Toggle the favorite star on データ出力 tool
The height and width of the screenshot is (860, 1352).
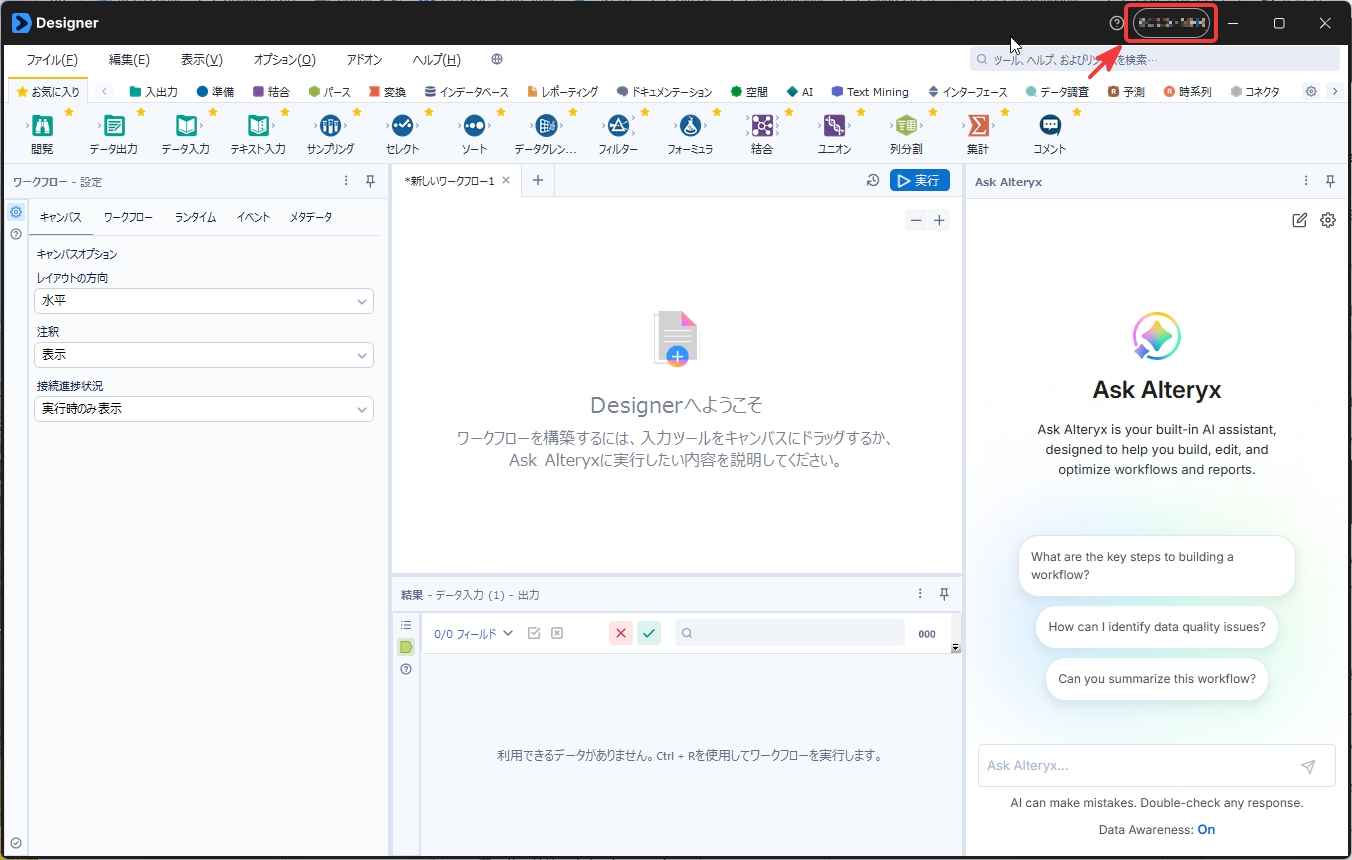click(141, 112)
